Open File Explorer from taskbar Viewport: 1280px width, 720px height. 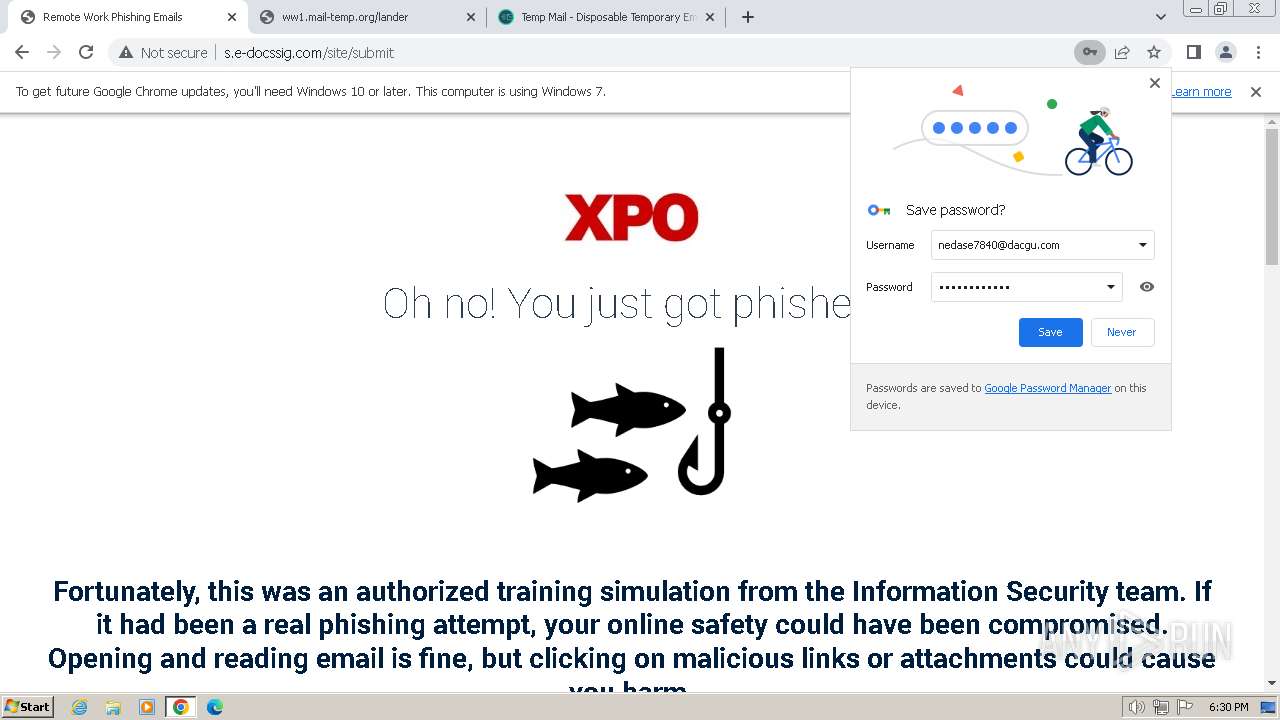tap(113, 707)
